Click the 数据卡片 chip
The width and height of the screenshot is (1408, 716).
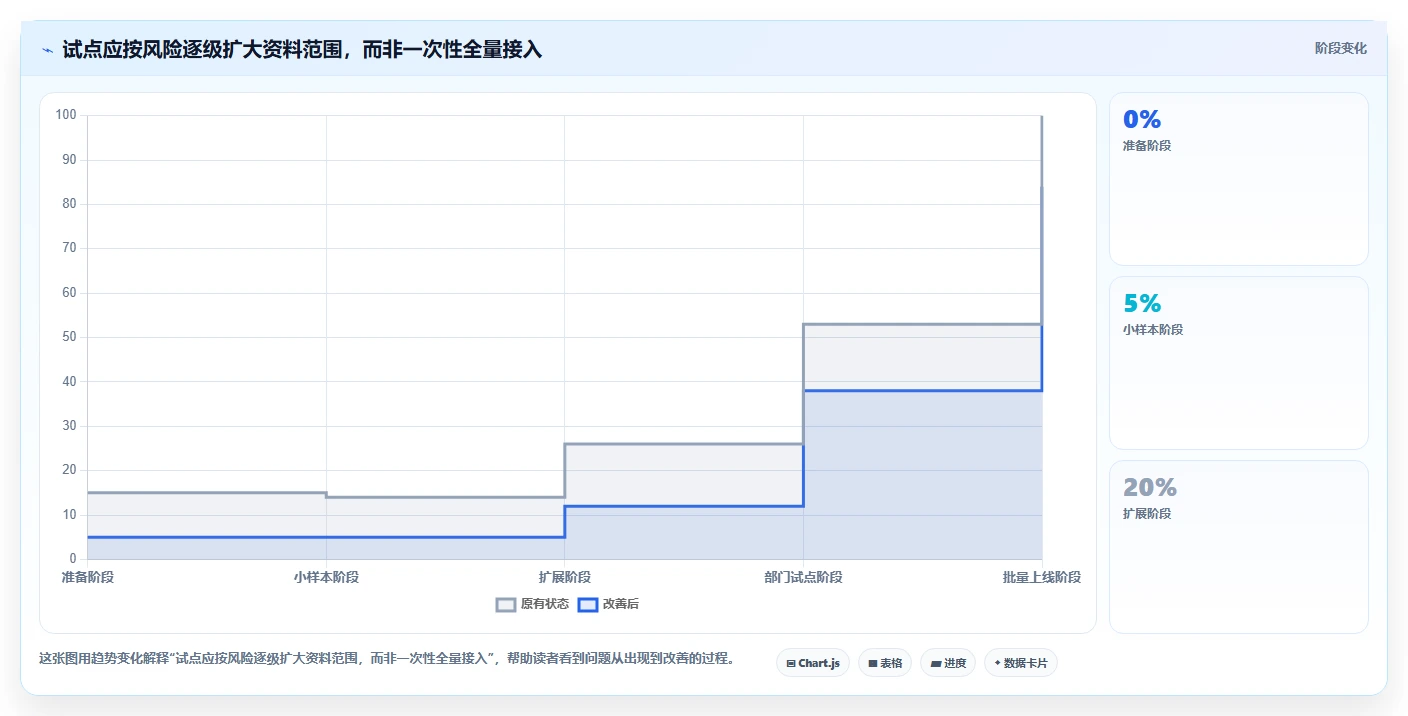(x=1021, y=663)
